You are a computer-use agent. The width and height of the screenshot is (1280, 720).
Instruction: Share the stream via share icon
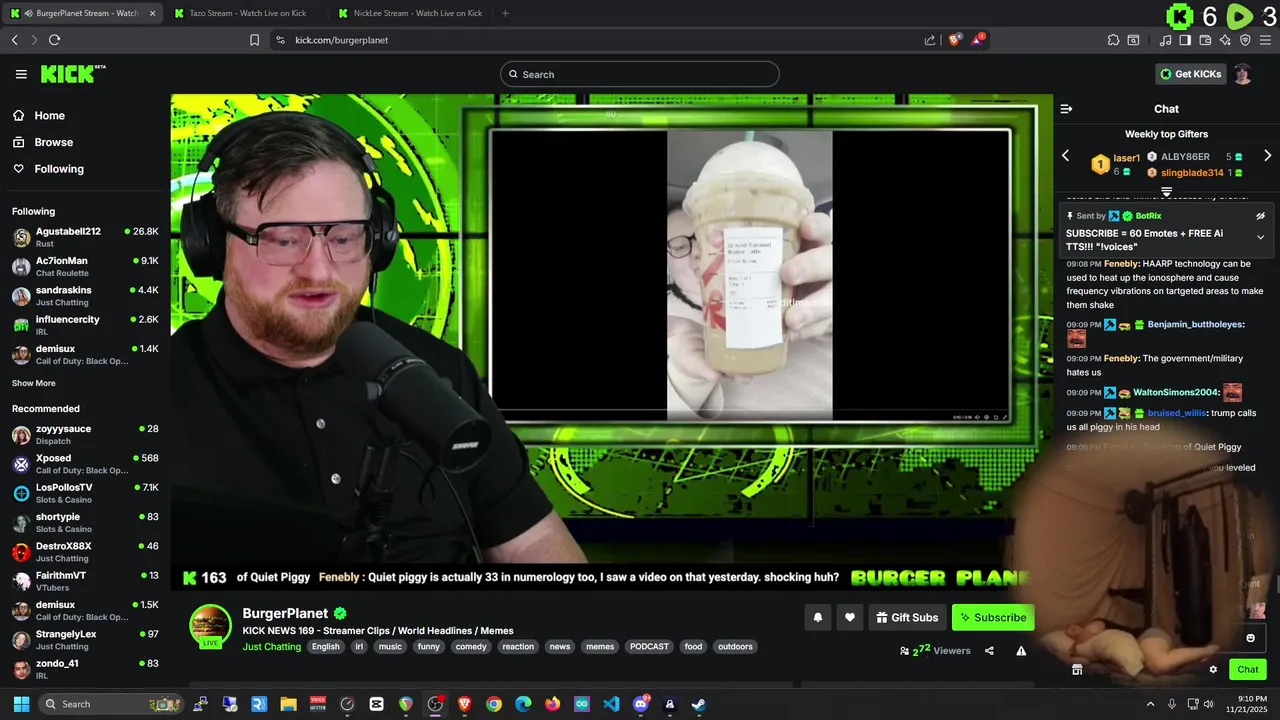tap(989, 651)
